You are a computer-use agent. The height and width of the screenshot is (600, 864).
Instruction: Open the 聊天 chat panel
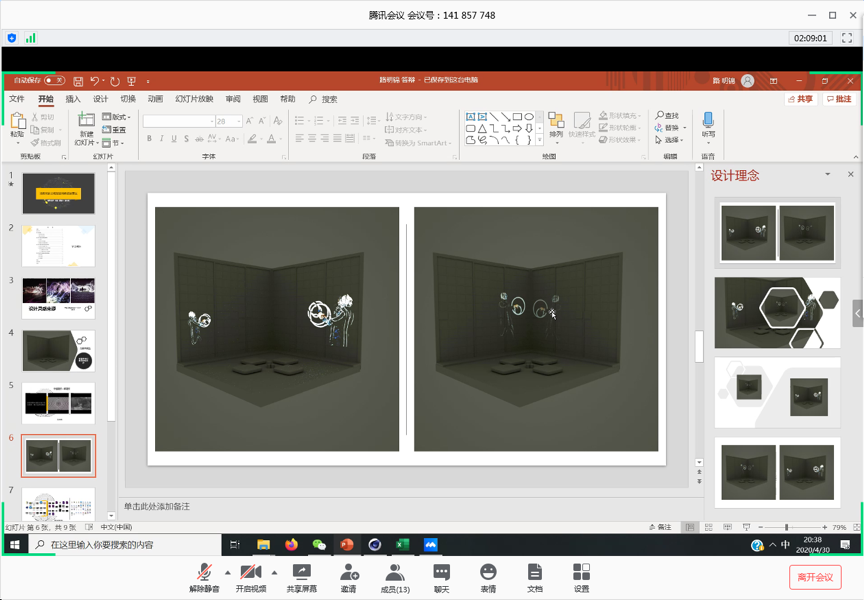[441, 573]
